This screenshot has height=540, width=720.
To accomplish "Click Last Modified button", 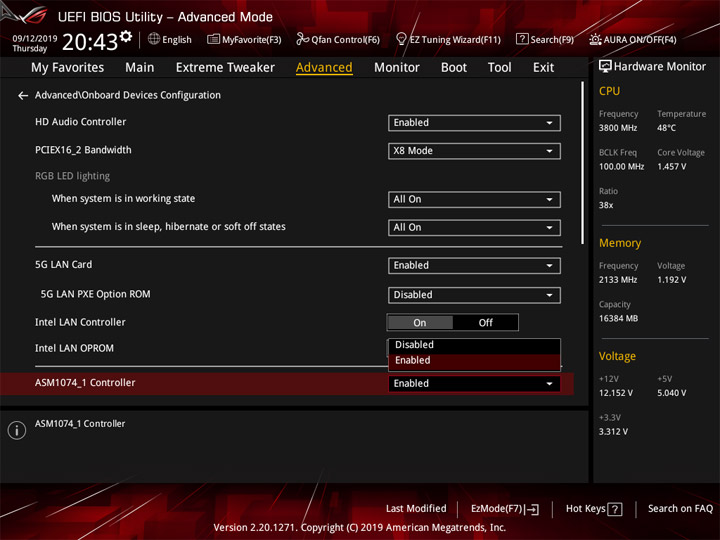I will coord(416,509).
